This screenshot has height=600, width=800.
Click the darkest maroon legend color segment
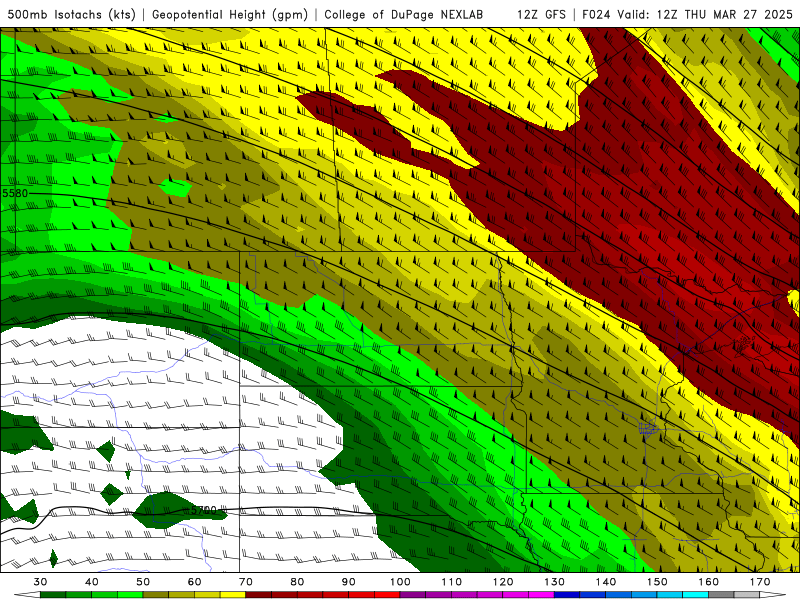(259, 595)
